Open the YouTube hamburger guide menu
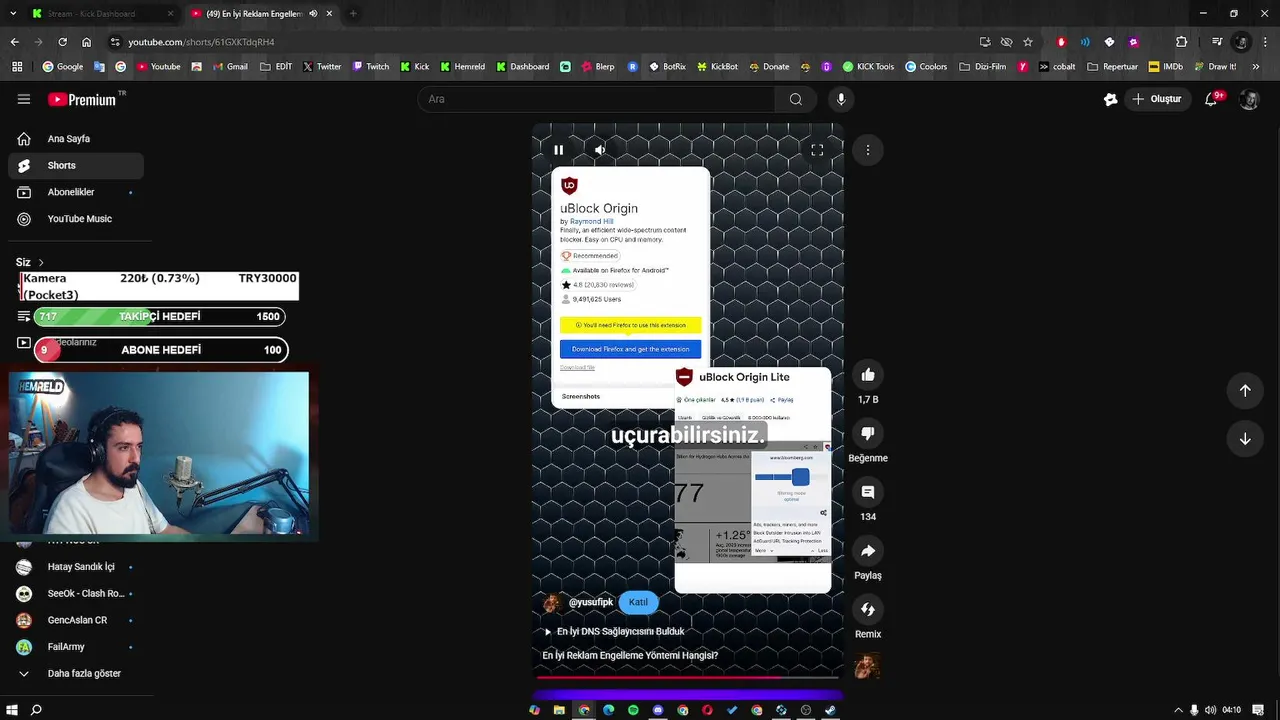The height and width of the screenshot is (720, 1280). [x=24, y=99]
